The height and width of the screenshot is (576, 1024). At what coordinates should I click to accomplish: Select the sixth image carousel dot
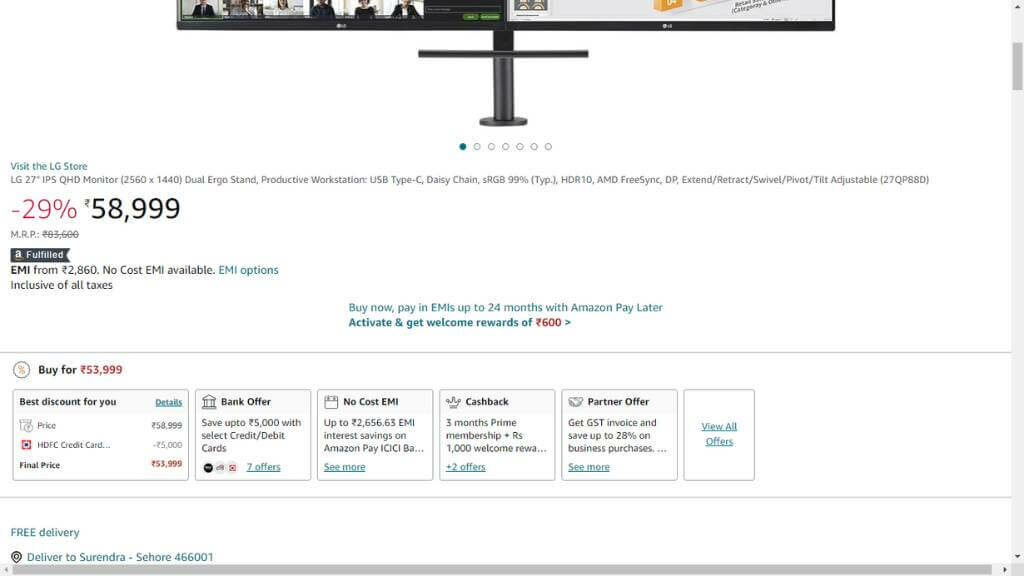534,146
